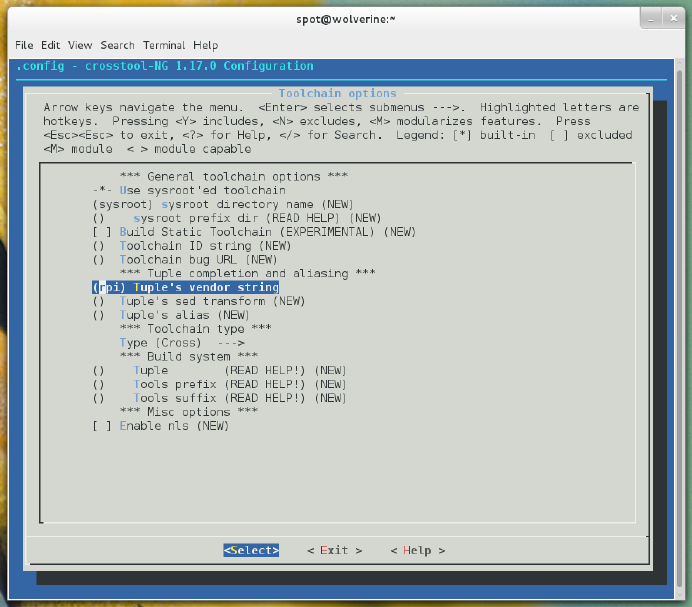Select build system Tuple (READ HELP!) entry
The width and height of the screenshot is (692, 607).
point(219,370)
